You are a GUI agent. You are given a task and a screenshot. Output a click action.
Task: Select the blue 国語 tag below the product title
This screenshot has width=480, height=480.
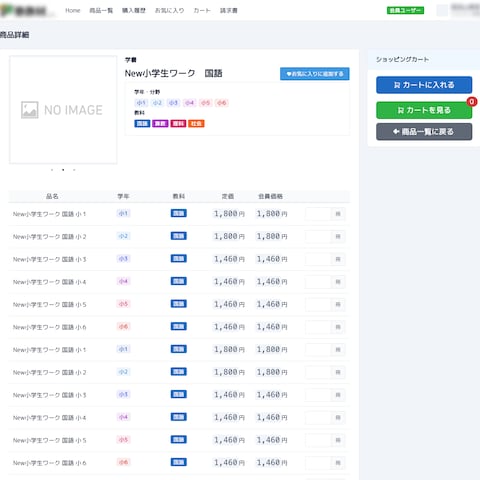pos(142,124)
